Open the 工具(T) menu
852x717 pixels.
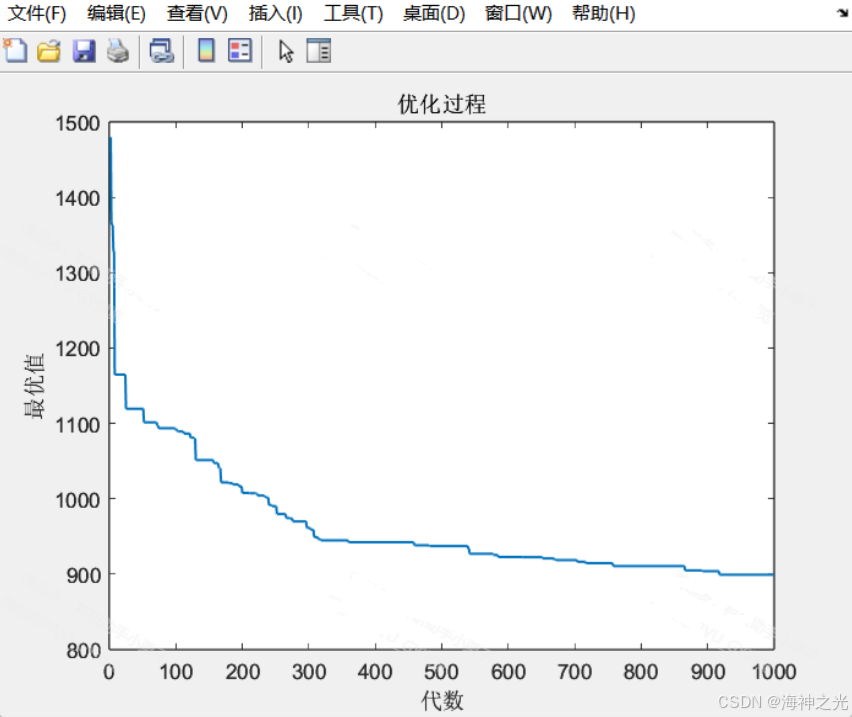point(353,13)
